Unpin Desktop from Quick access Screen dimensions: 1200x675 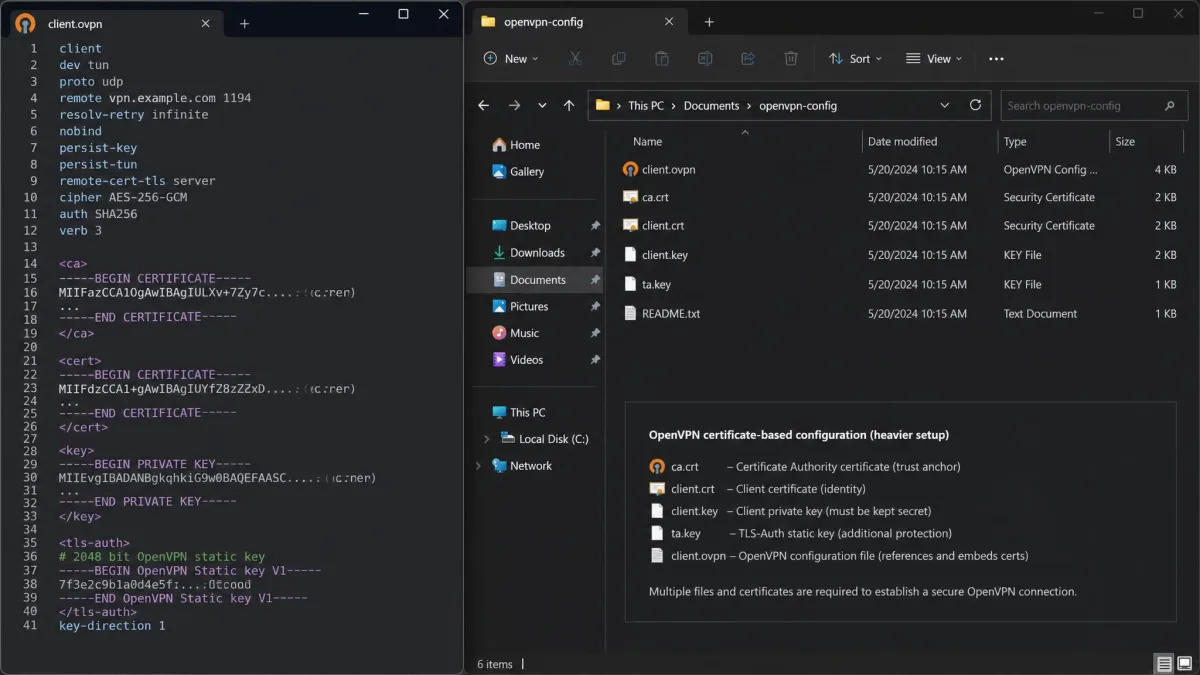595,226
